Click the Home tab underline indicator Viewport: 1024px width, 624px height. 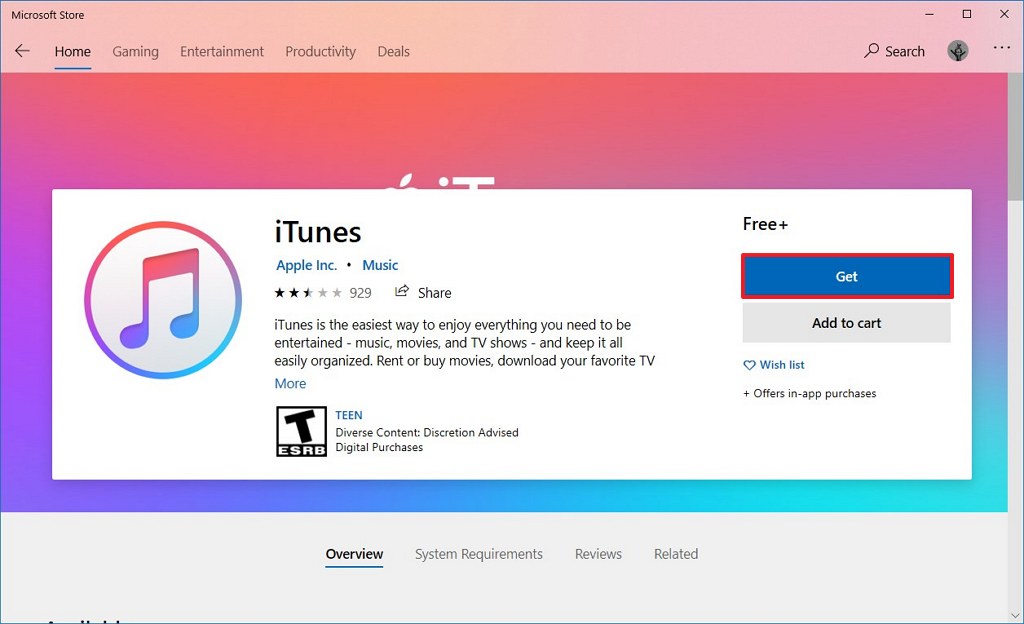tap(72, 66)
